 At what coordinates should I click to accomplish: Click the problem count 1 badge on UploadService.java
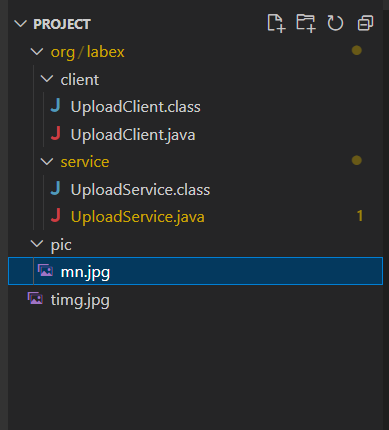pos(360,216)
